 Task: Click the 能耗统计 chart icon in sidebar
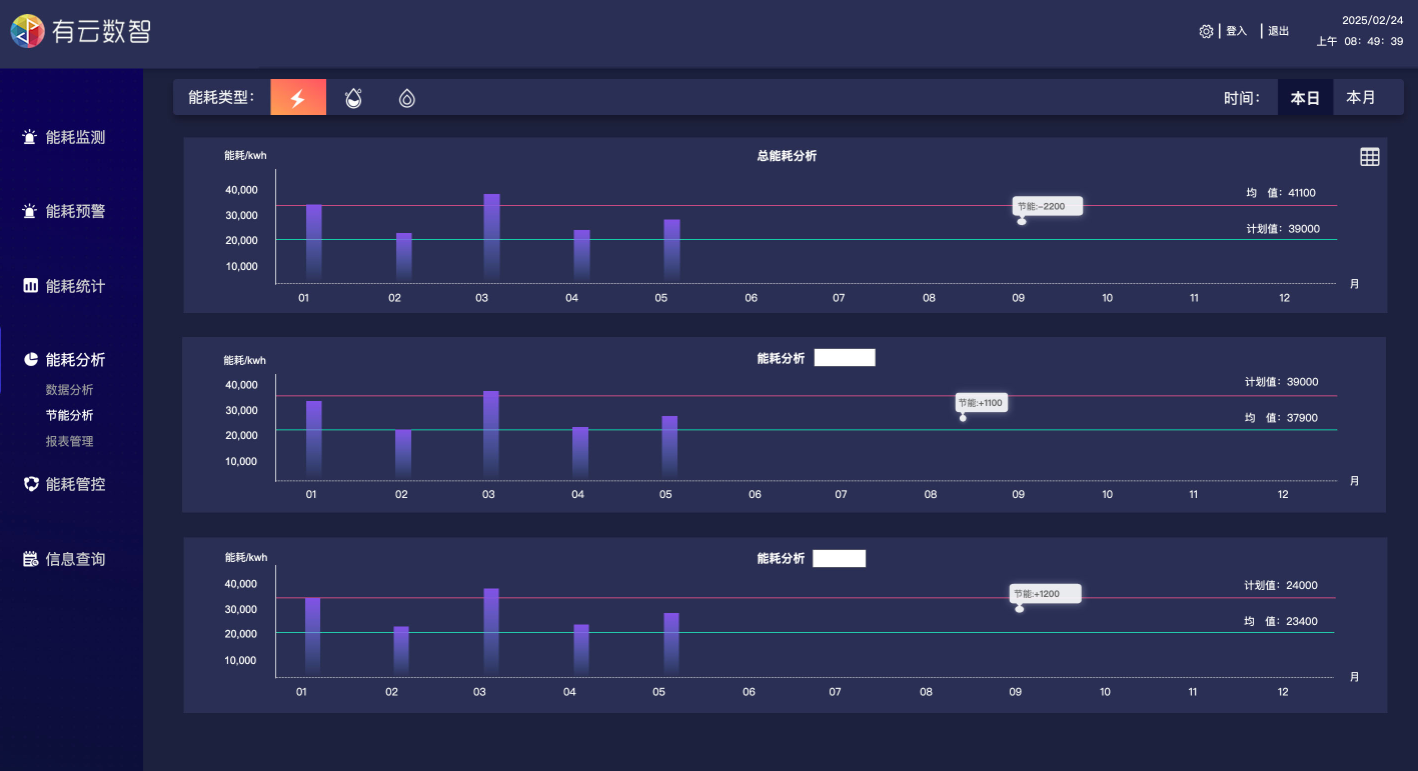click(x=30, y=286)
